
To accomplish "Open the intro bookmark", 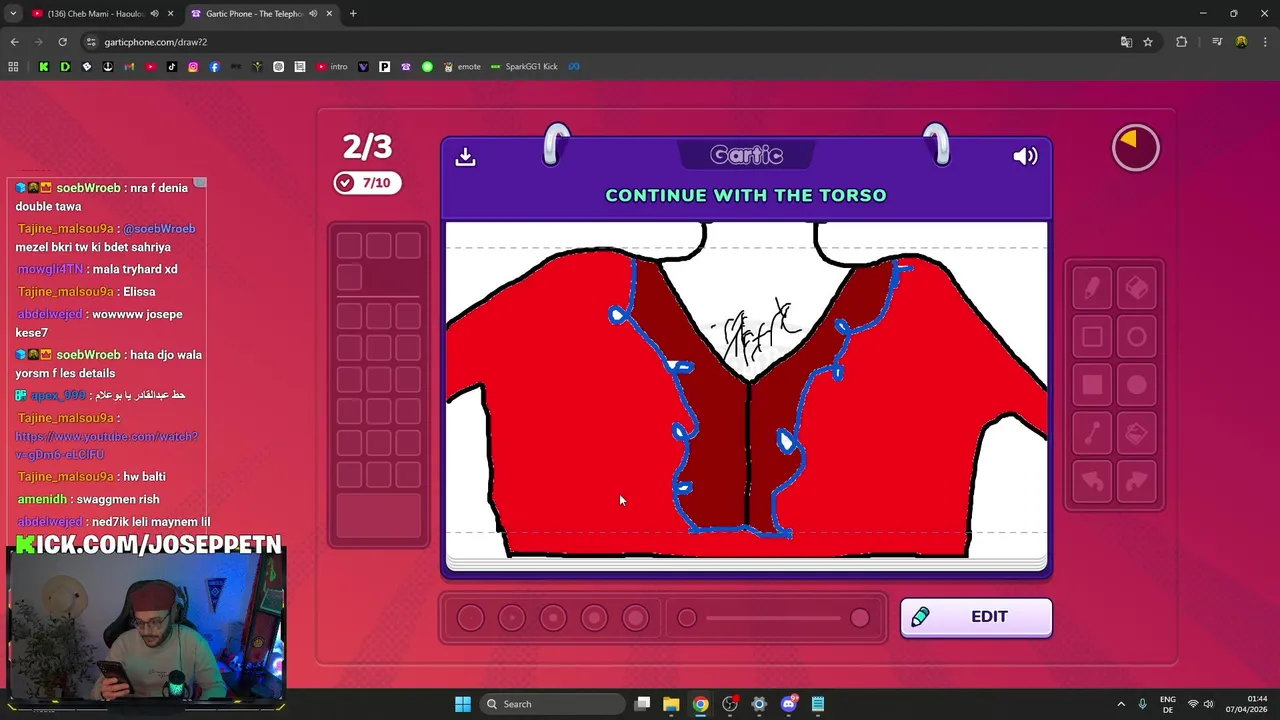I will [x=332, y=67].
